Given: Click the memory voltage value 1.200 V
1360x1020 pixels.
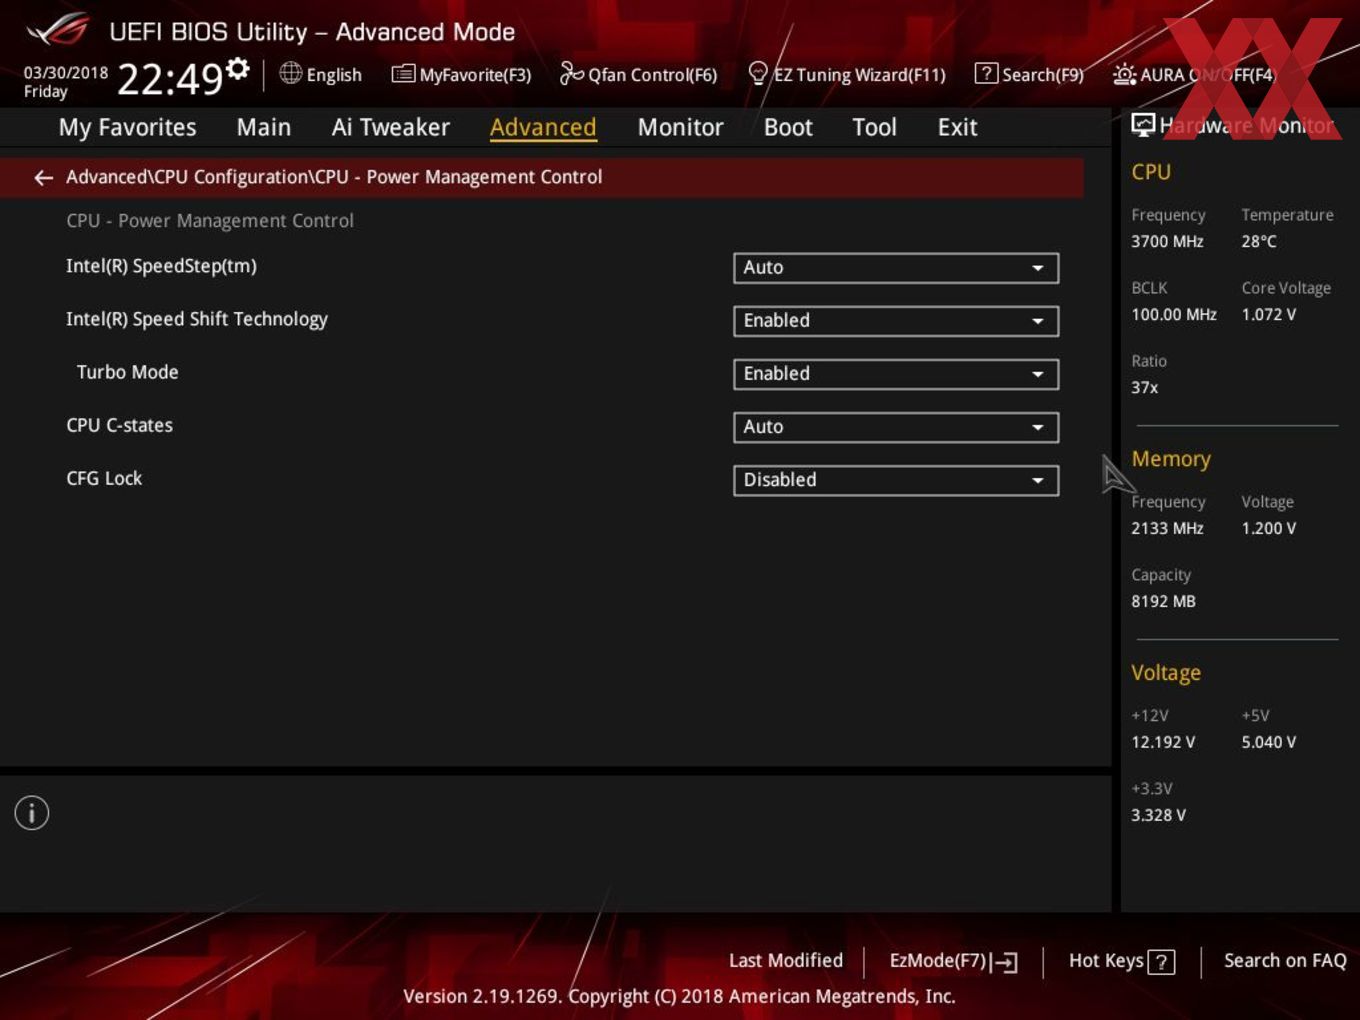Looking at the screenshot, I should 1269,528.
